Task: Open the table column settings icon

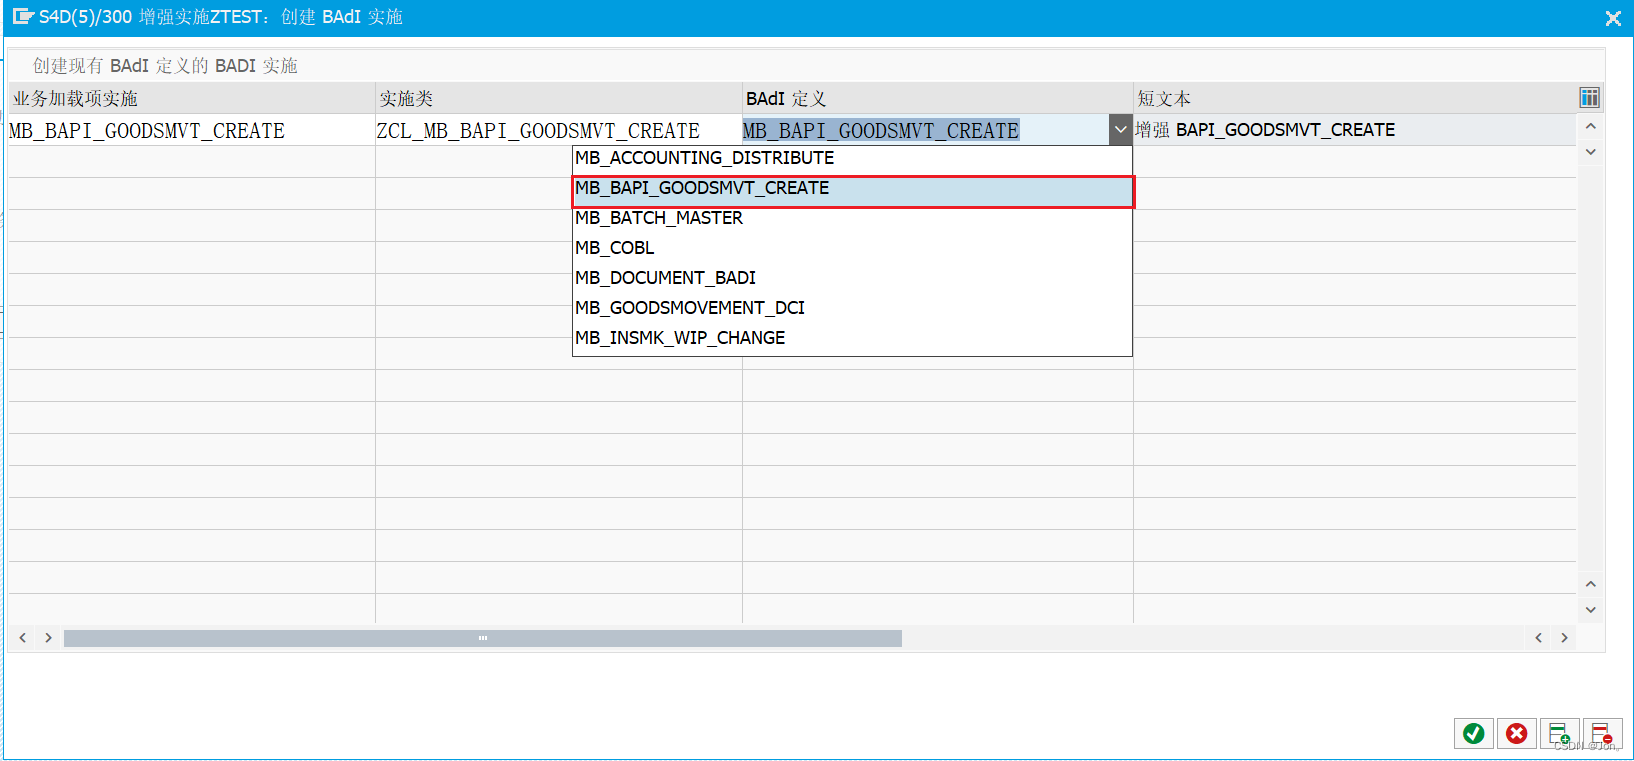Action: [1589, 97]
